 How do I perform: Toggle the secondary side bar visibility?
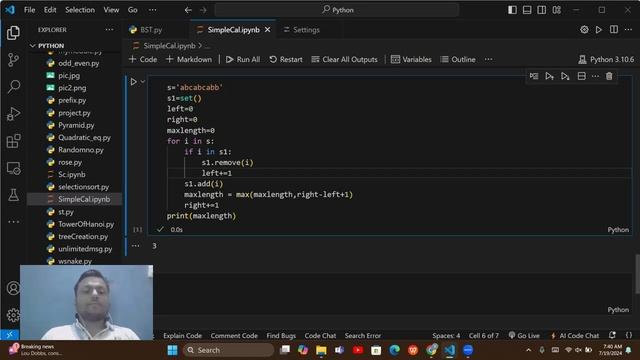click(x=542, y=10)
